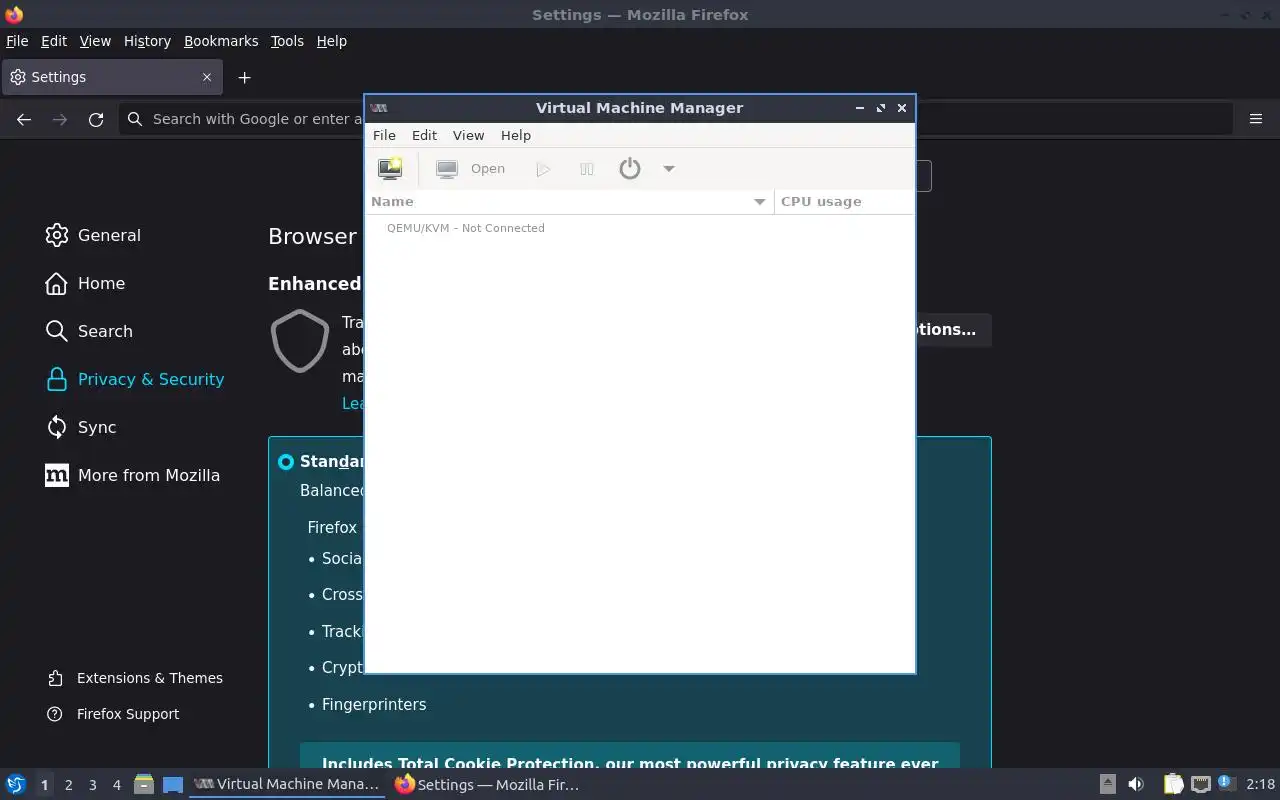The height and width of the screenshot is (800, 1280).
Task: Click the removable media eject tray icon
Action: click(x=1107, y=784)
